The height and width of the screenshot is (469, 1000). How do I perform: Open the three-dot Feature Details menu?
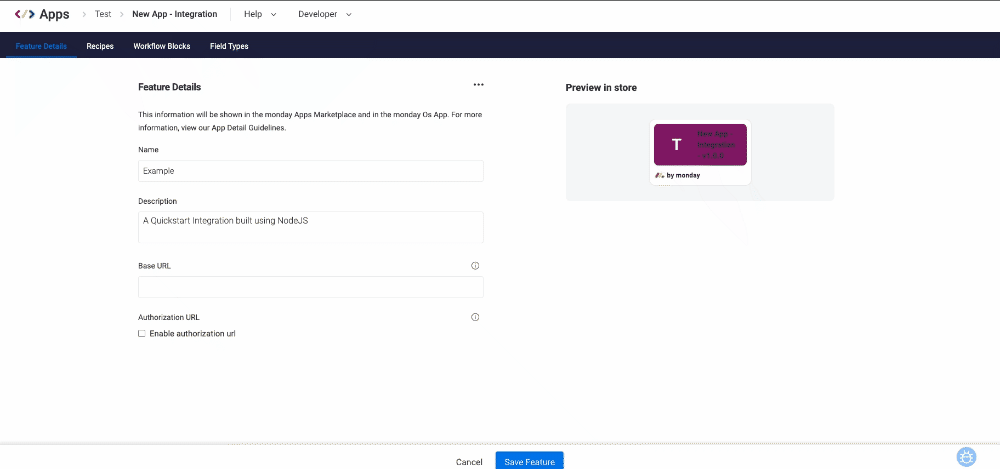pyautogui.click(x=478, y=85)
